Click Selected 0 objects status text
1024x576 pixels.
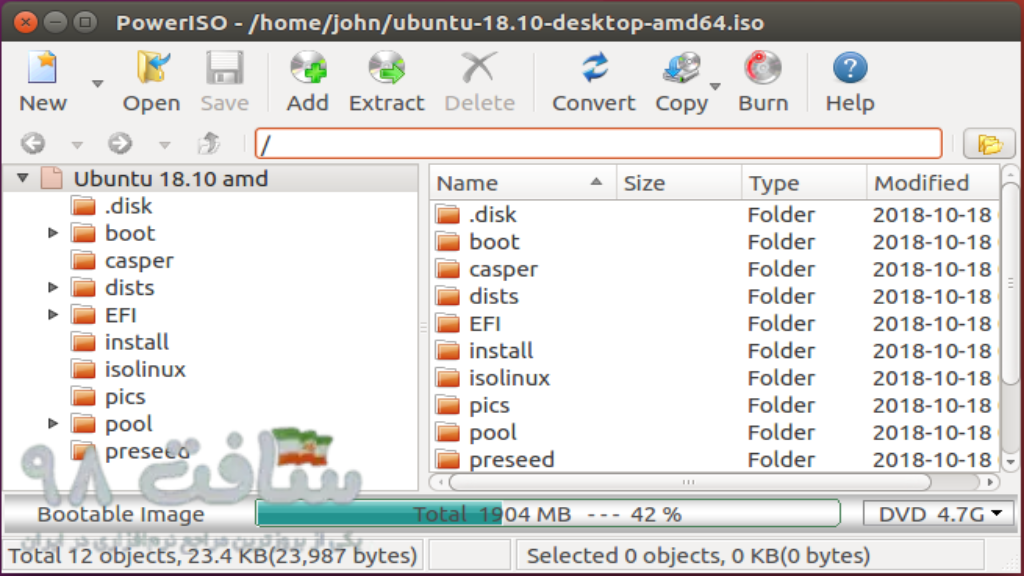click(x=698, y=556)
